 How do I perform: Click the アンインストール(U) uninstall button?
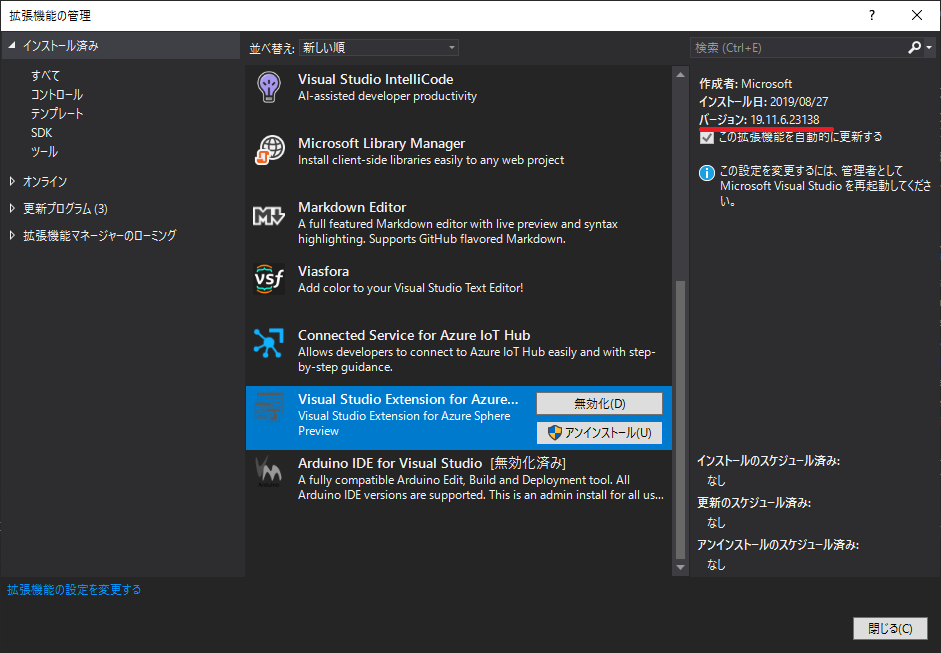tap(599, 433)
